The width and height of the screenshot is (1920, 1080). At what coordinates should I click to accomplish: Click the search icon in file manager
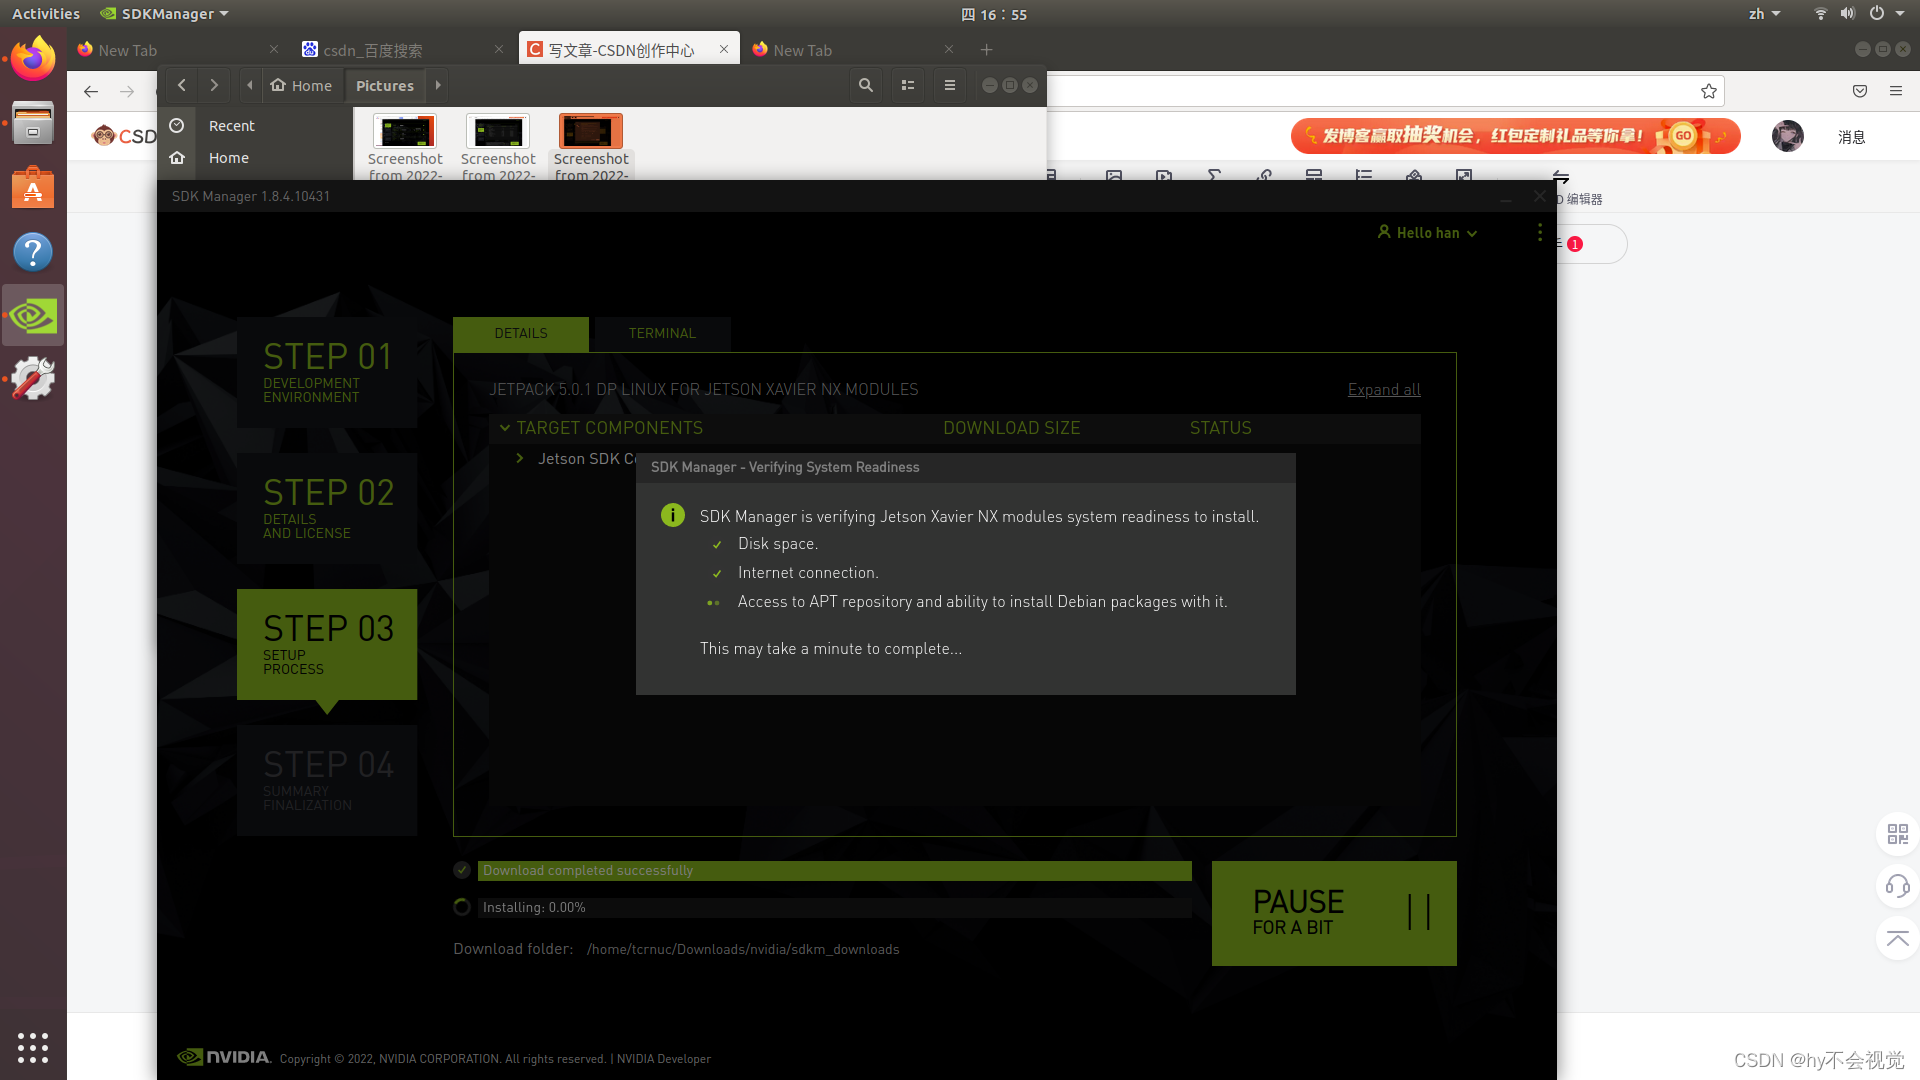pos(866,86)
